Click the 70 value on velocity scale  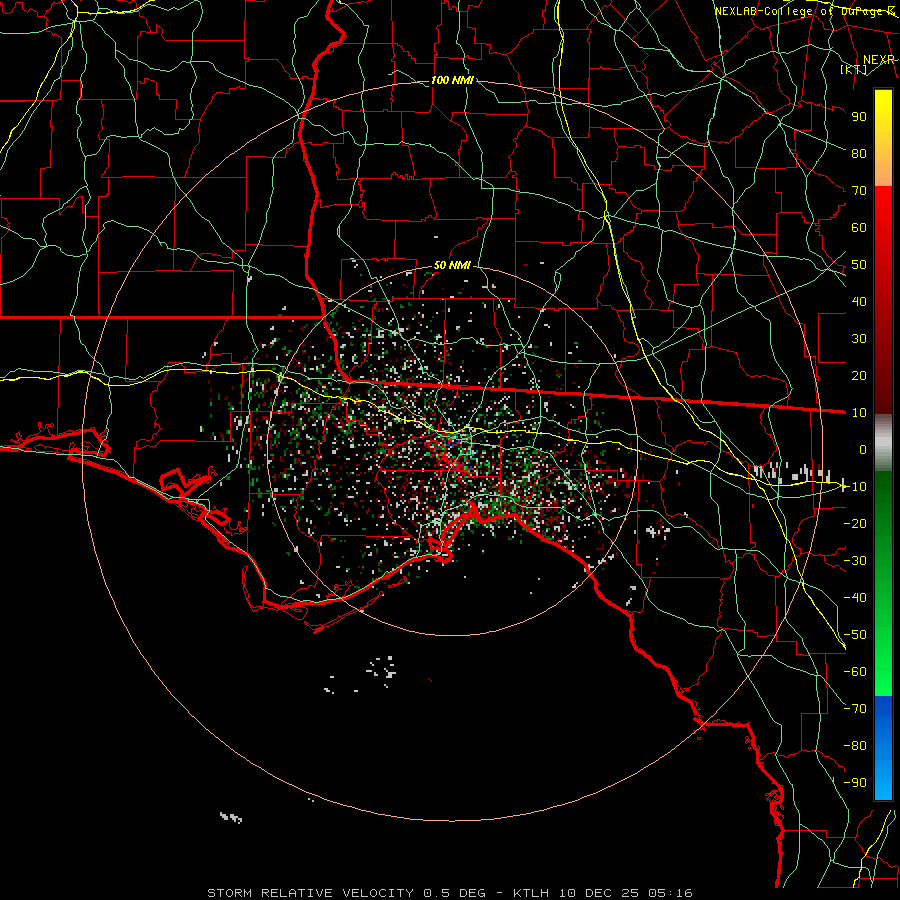[x=859, y=191]
